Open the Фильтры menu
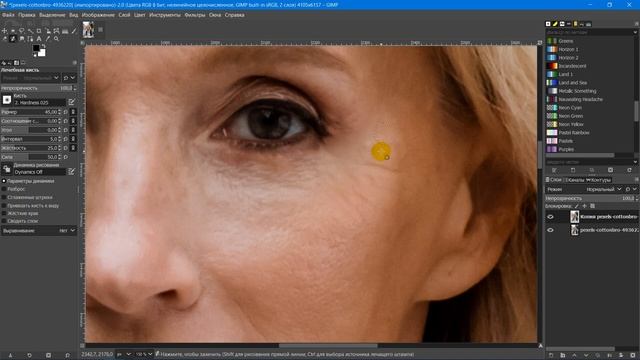This screenshot has height=360, width=640. (195, 15)
